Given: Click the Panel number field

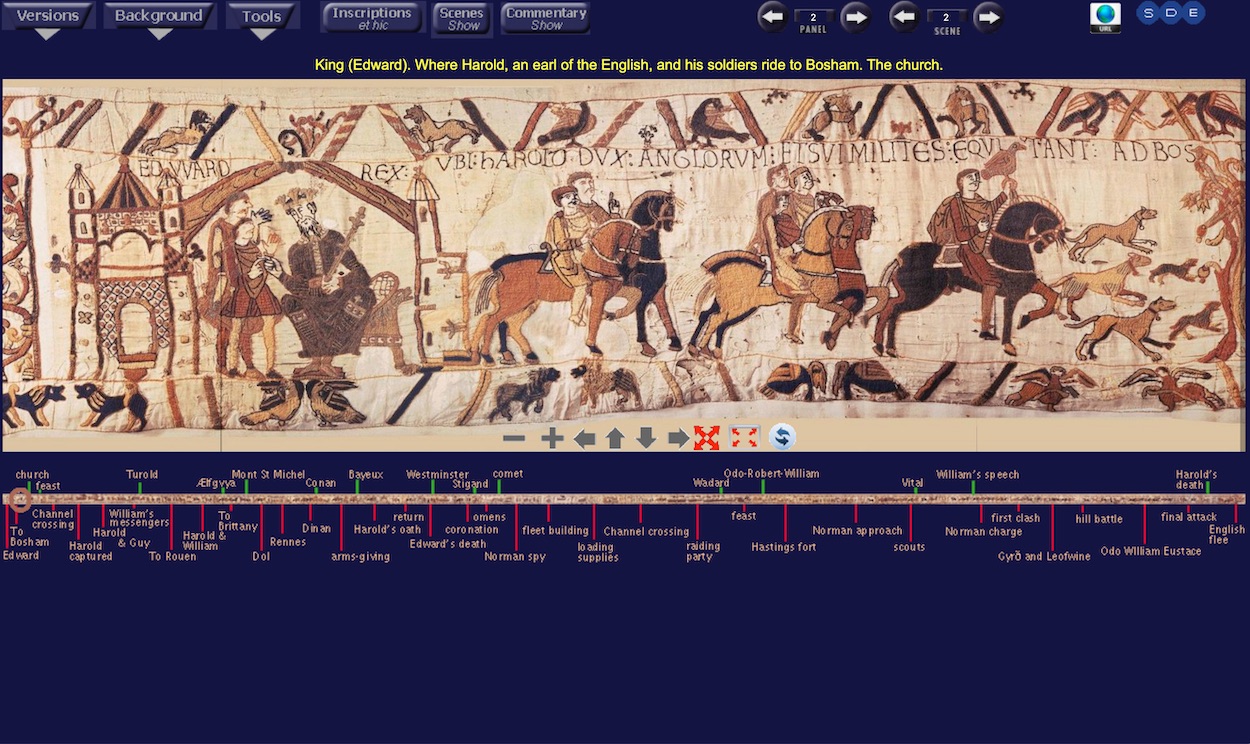Looking at the screenshot, I should 813,17.
